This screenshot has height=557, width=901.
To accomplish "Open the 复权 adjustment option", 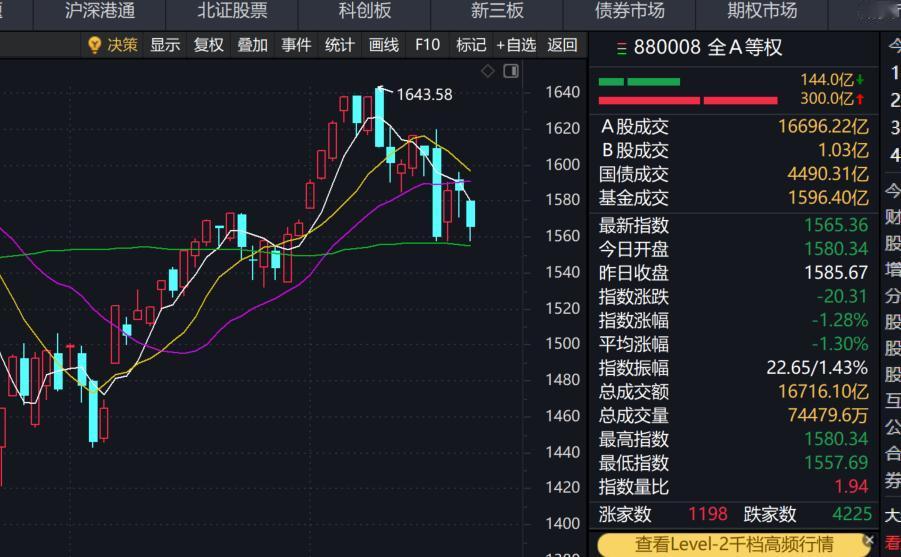I will [209, 45].
